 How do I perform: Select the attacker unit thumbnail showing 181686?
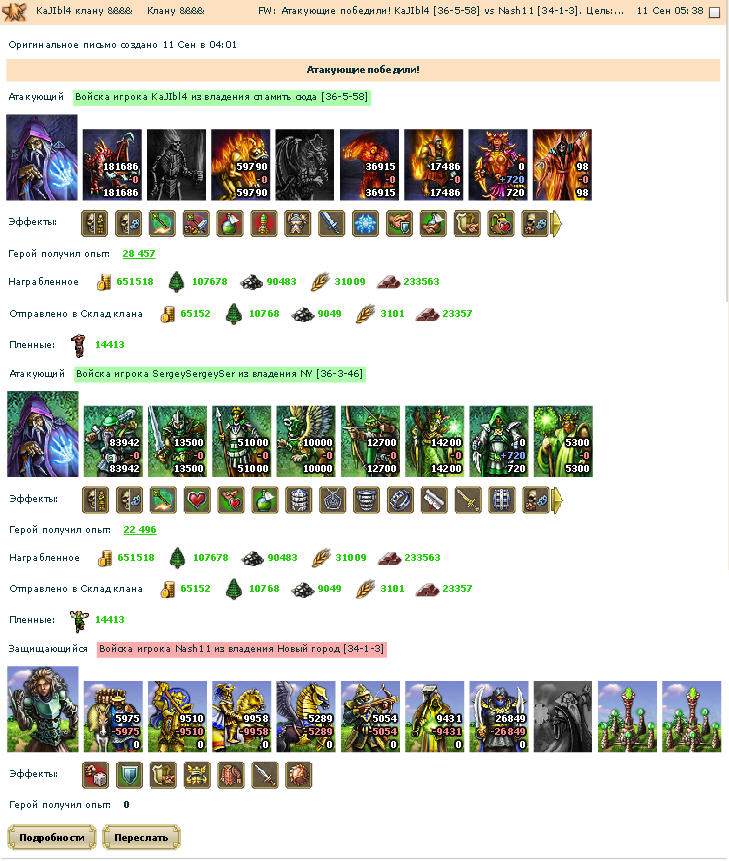click(113, 165)
